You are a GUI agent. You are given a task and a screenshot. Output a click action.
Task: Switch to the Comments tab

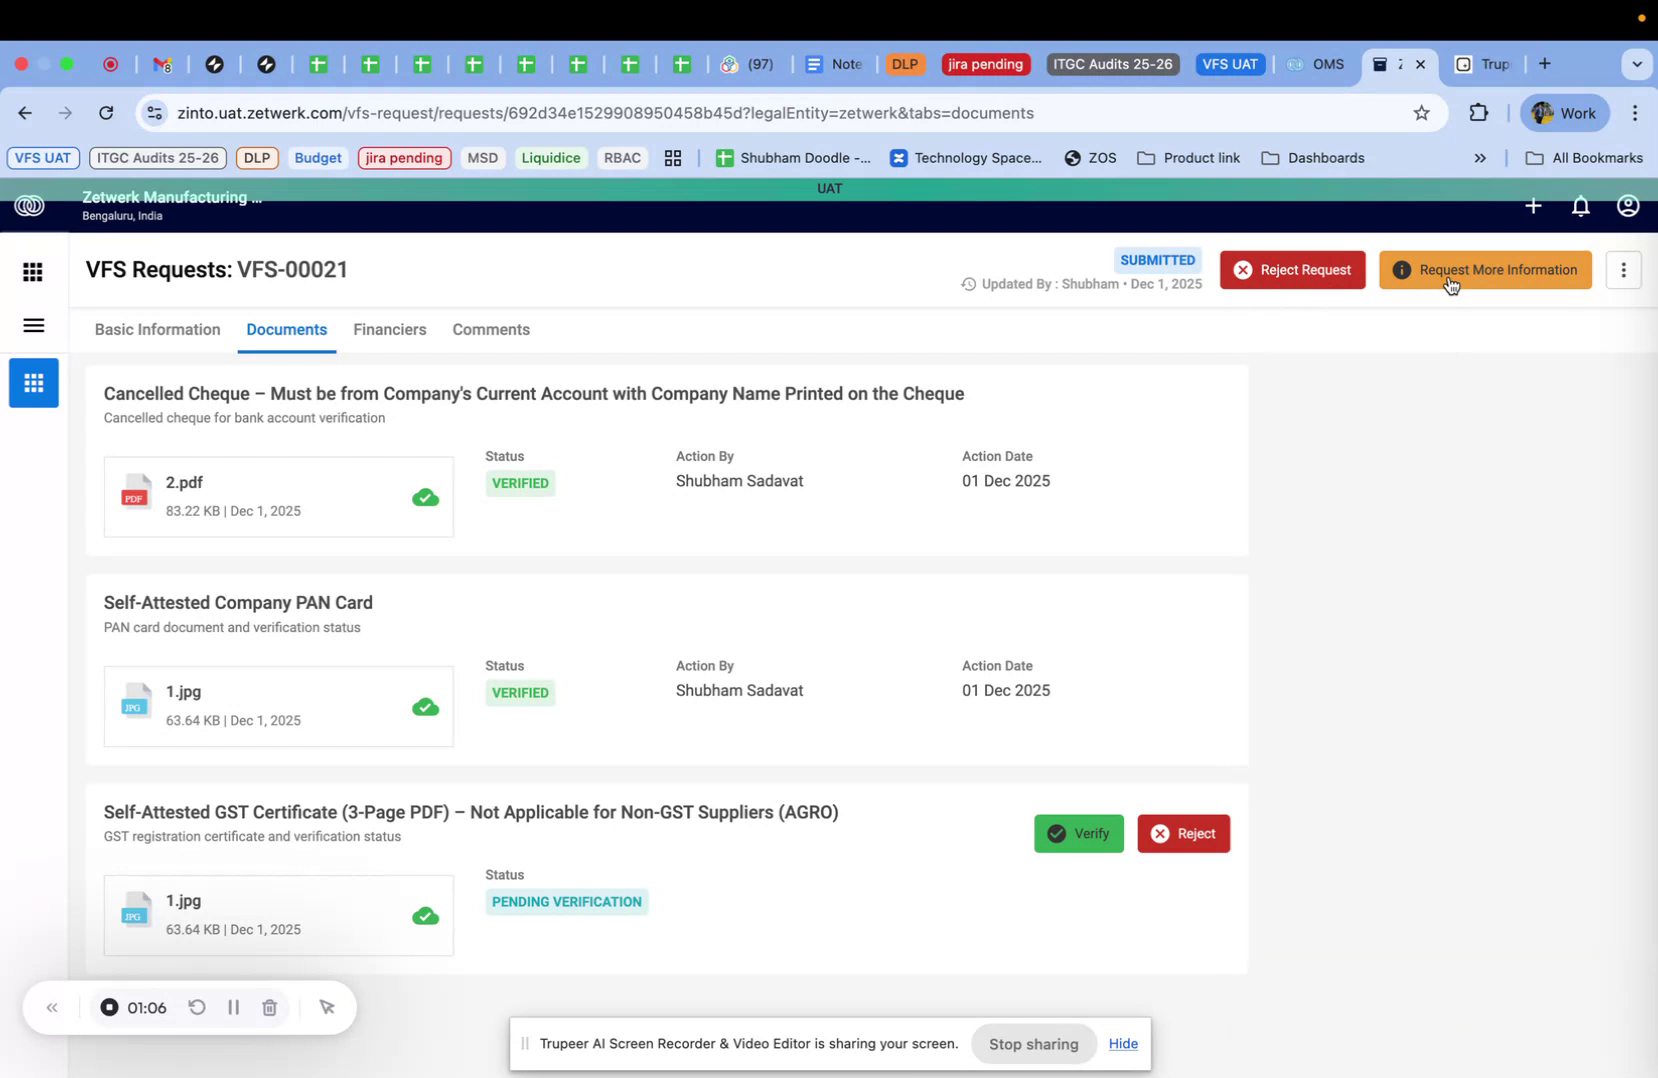click(x=491, y=330)
